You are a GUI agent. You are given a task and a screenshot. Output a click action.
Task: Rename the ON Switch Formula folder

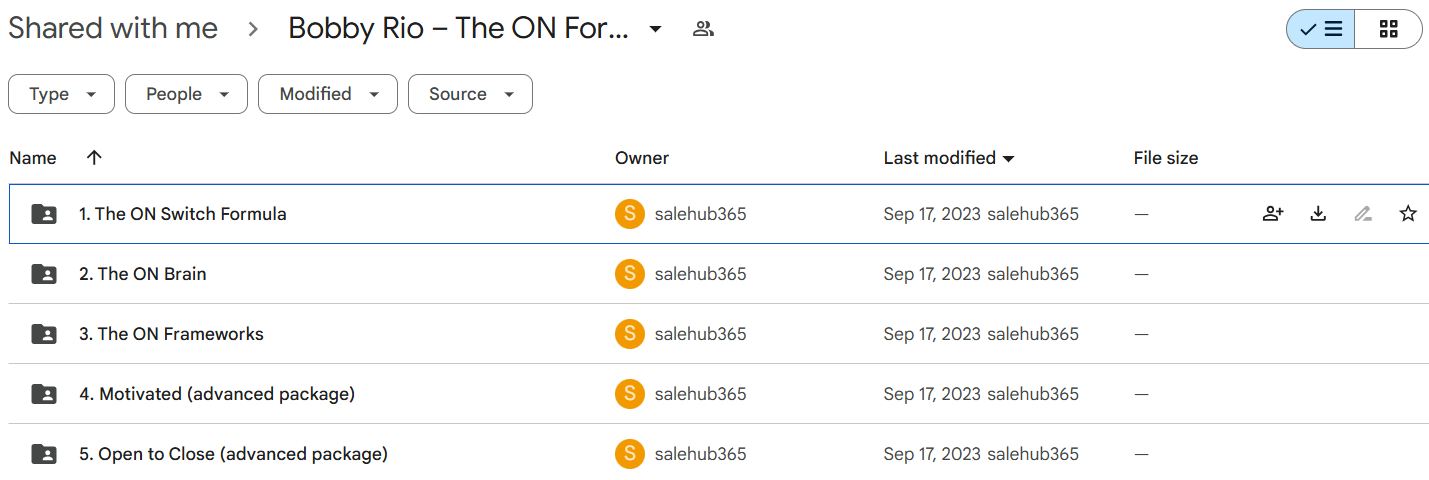(x=1363, y=213)
